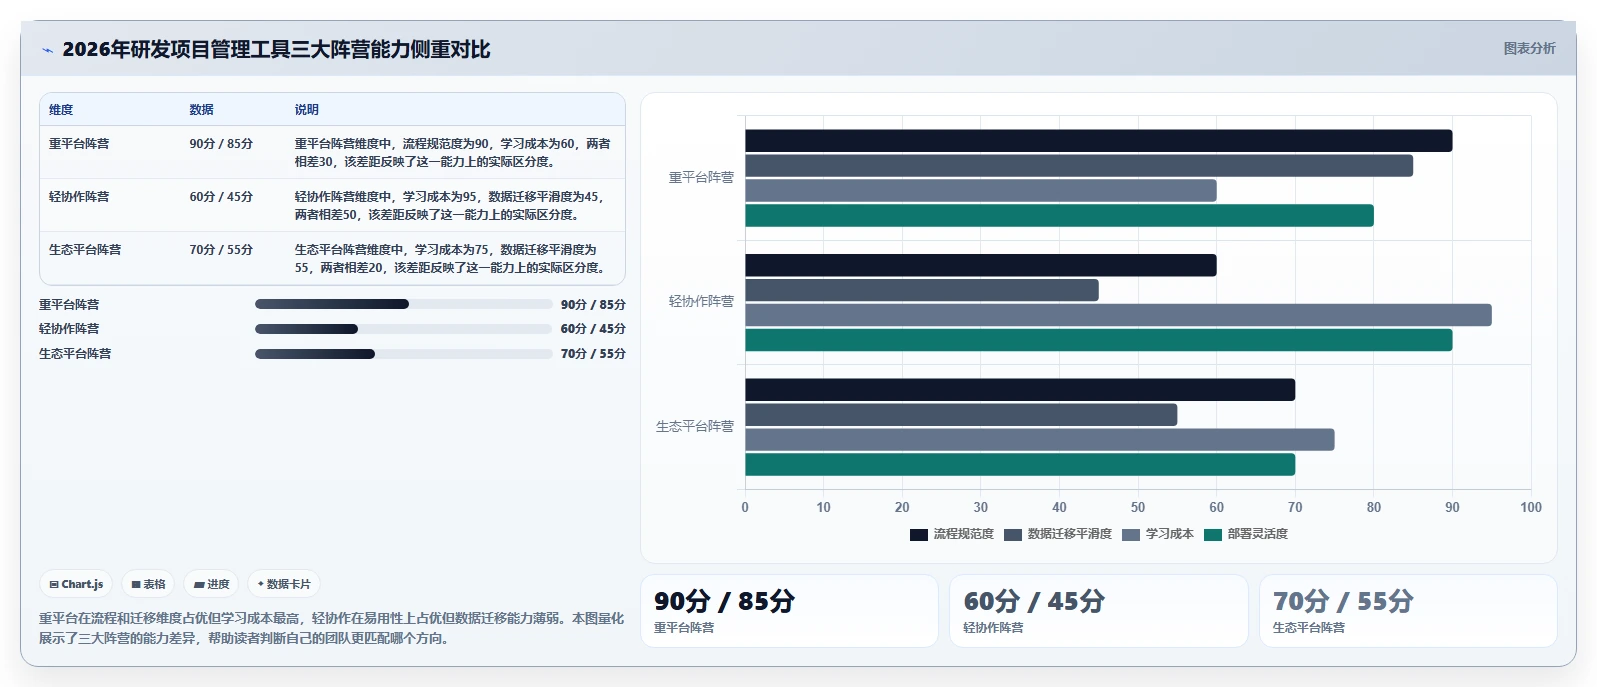Click the 60分 / 45分 value beside the progress bar

[593, 329]
